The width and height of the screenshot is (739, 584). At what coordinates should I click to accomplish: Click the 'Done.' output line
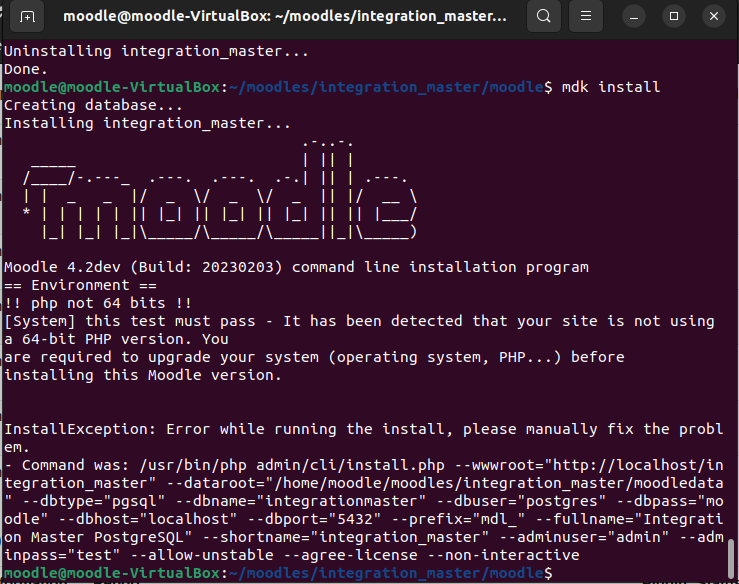coord(26,69)
